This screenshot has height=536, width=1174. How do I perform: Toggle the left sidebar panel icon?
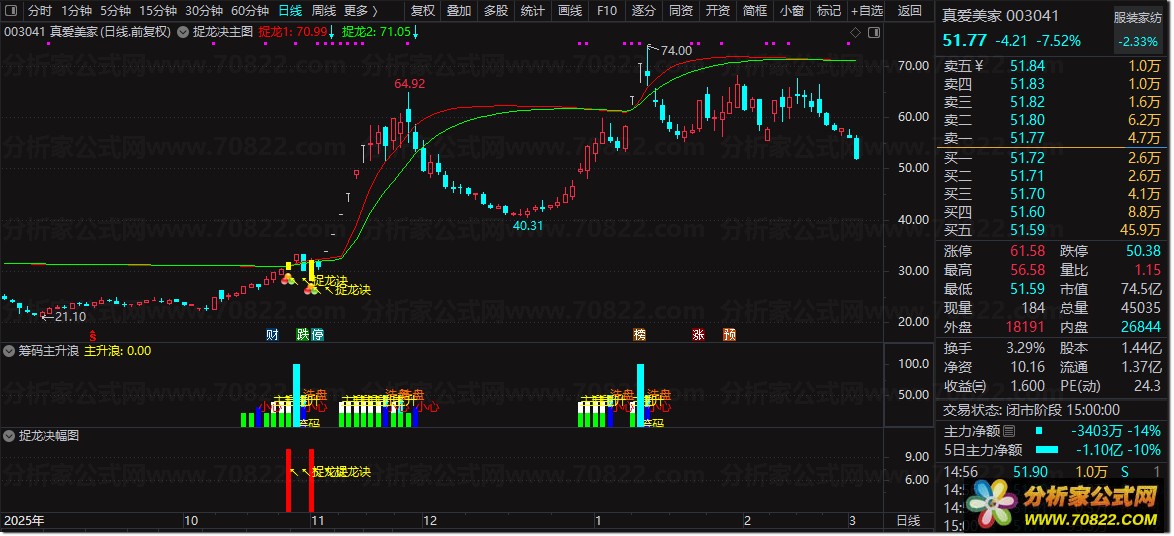13,11
